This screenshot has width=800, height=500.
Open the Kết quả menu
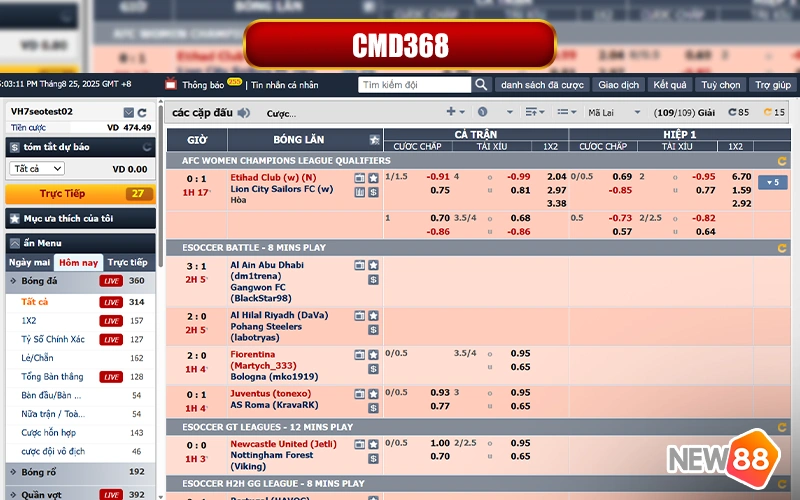tap(670, 85)
